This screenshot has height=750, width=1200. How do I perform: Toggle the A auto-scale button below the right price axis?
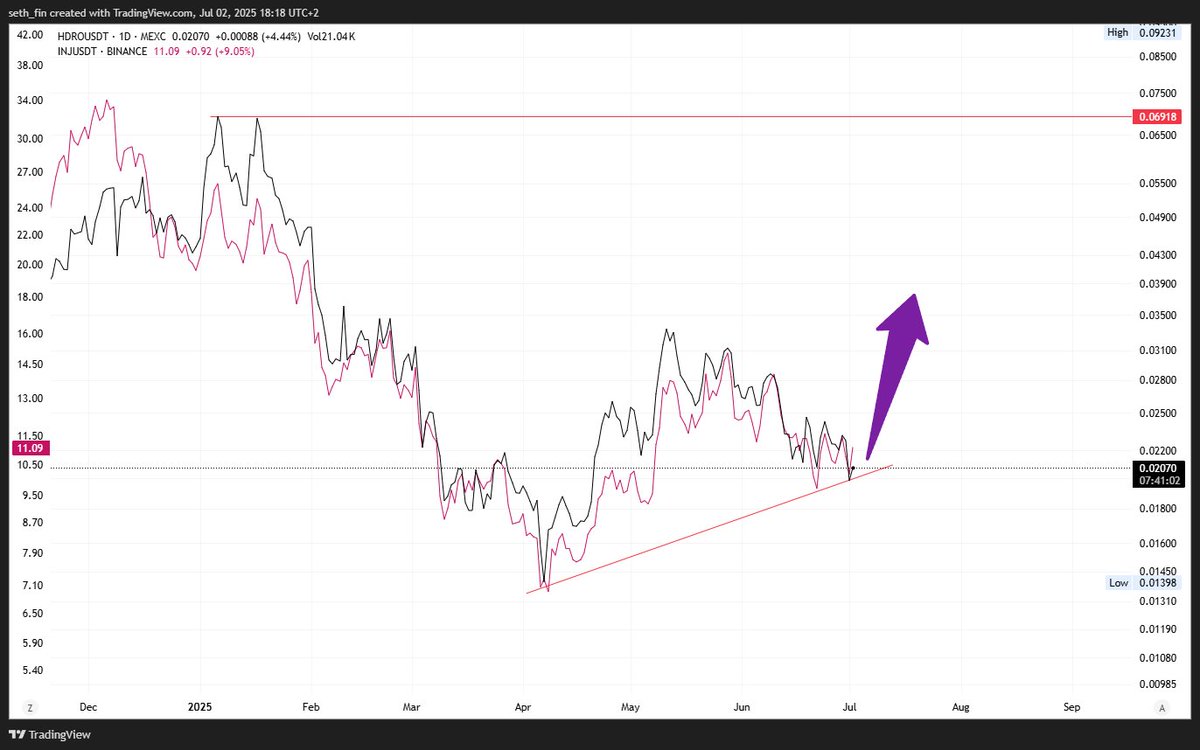(x=1161, y=707)
